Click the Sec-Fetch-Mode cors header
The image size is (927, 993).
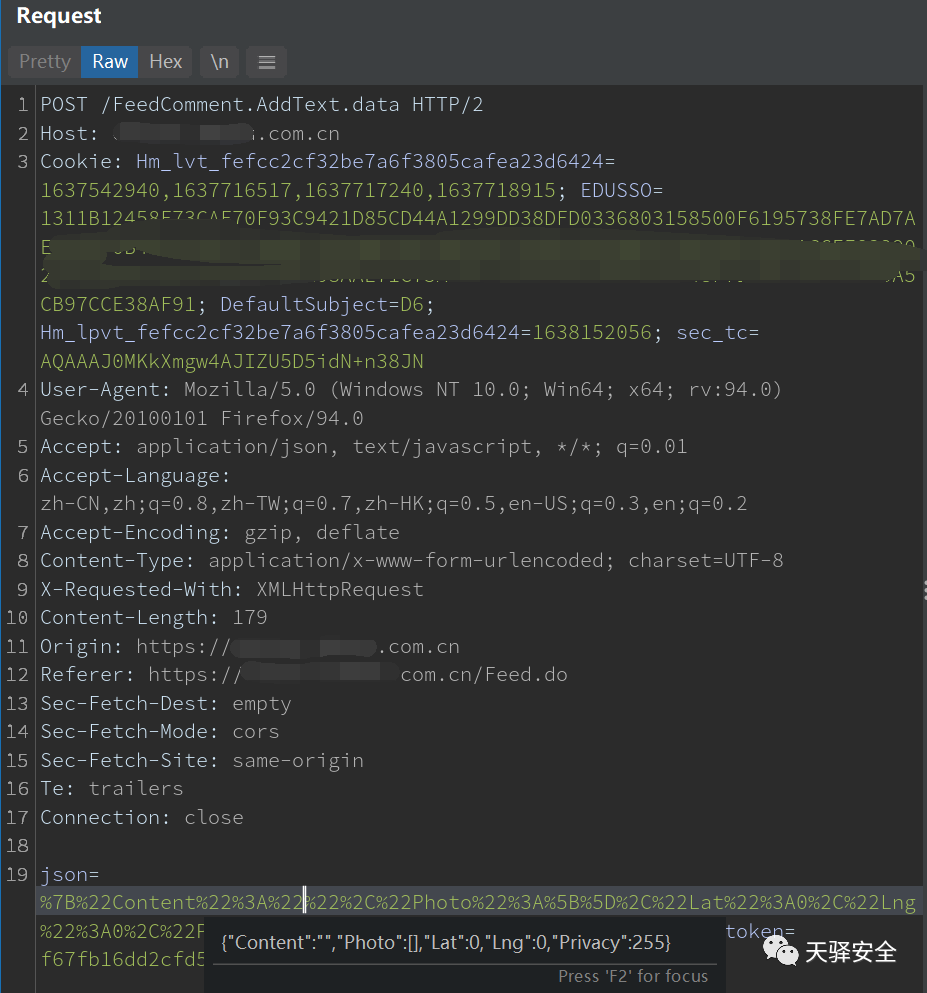point(159,732)
